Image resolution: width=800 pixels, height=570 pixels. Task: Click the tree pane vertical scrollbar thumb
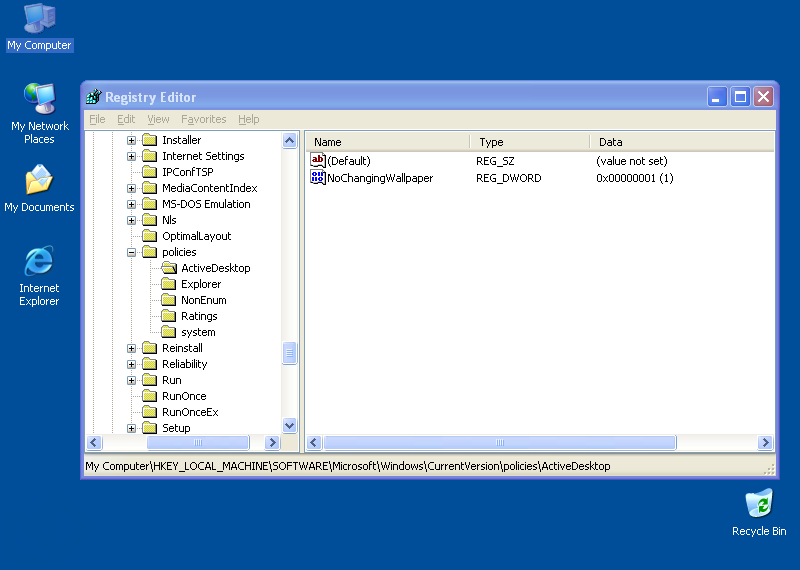(289, 353)
